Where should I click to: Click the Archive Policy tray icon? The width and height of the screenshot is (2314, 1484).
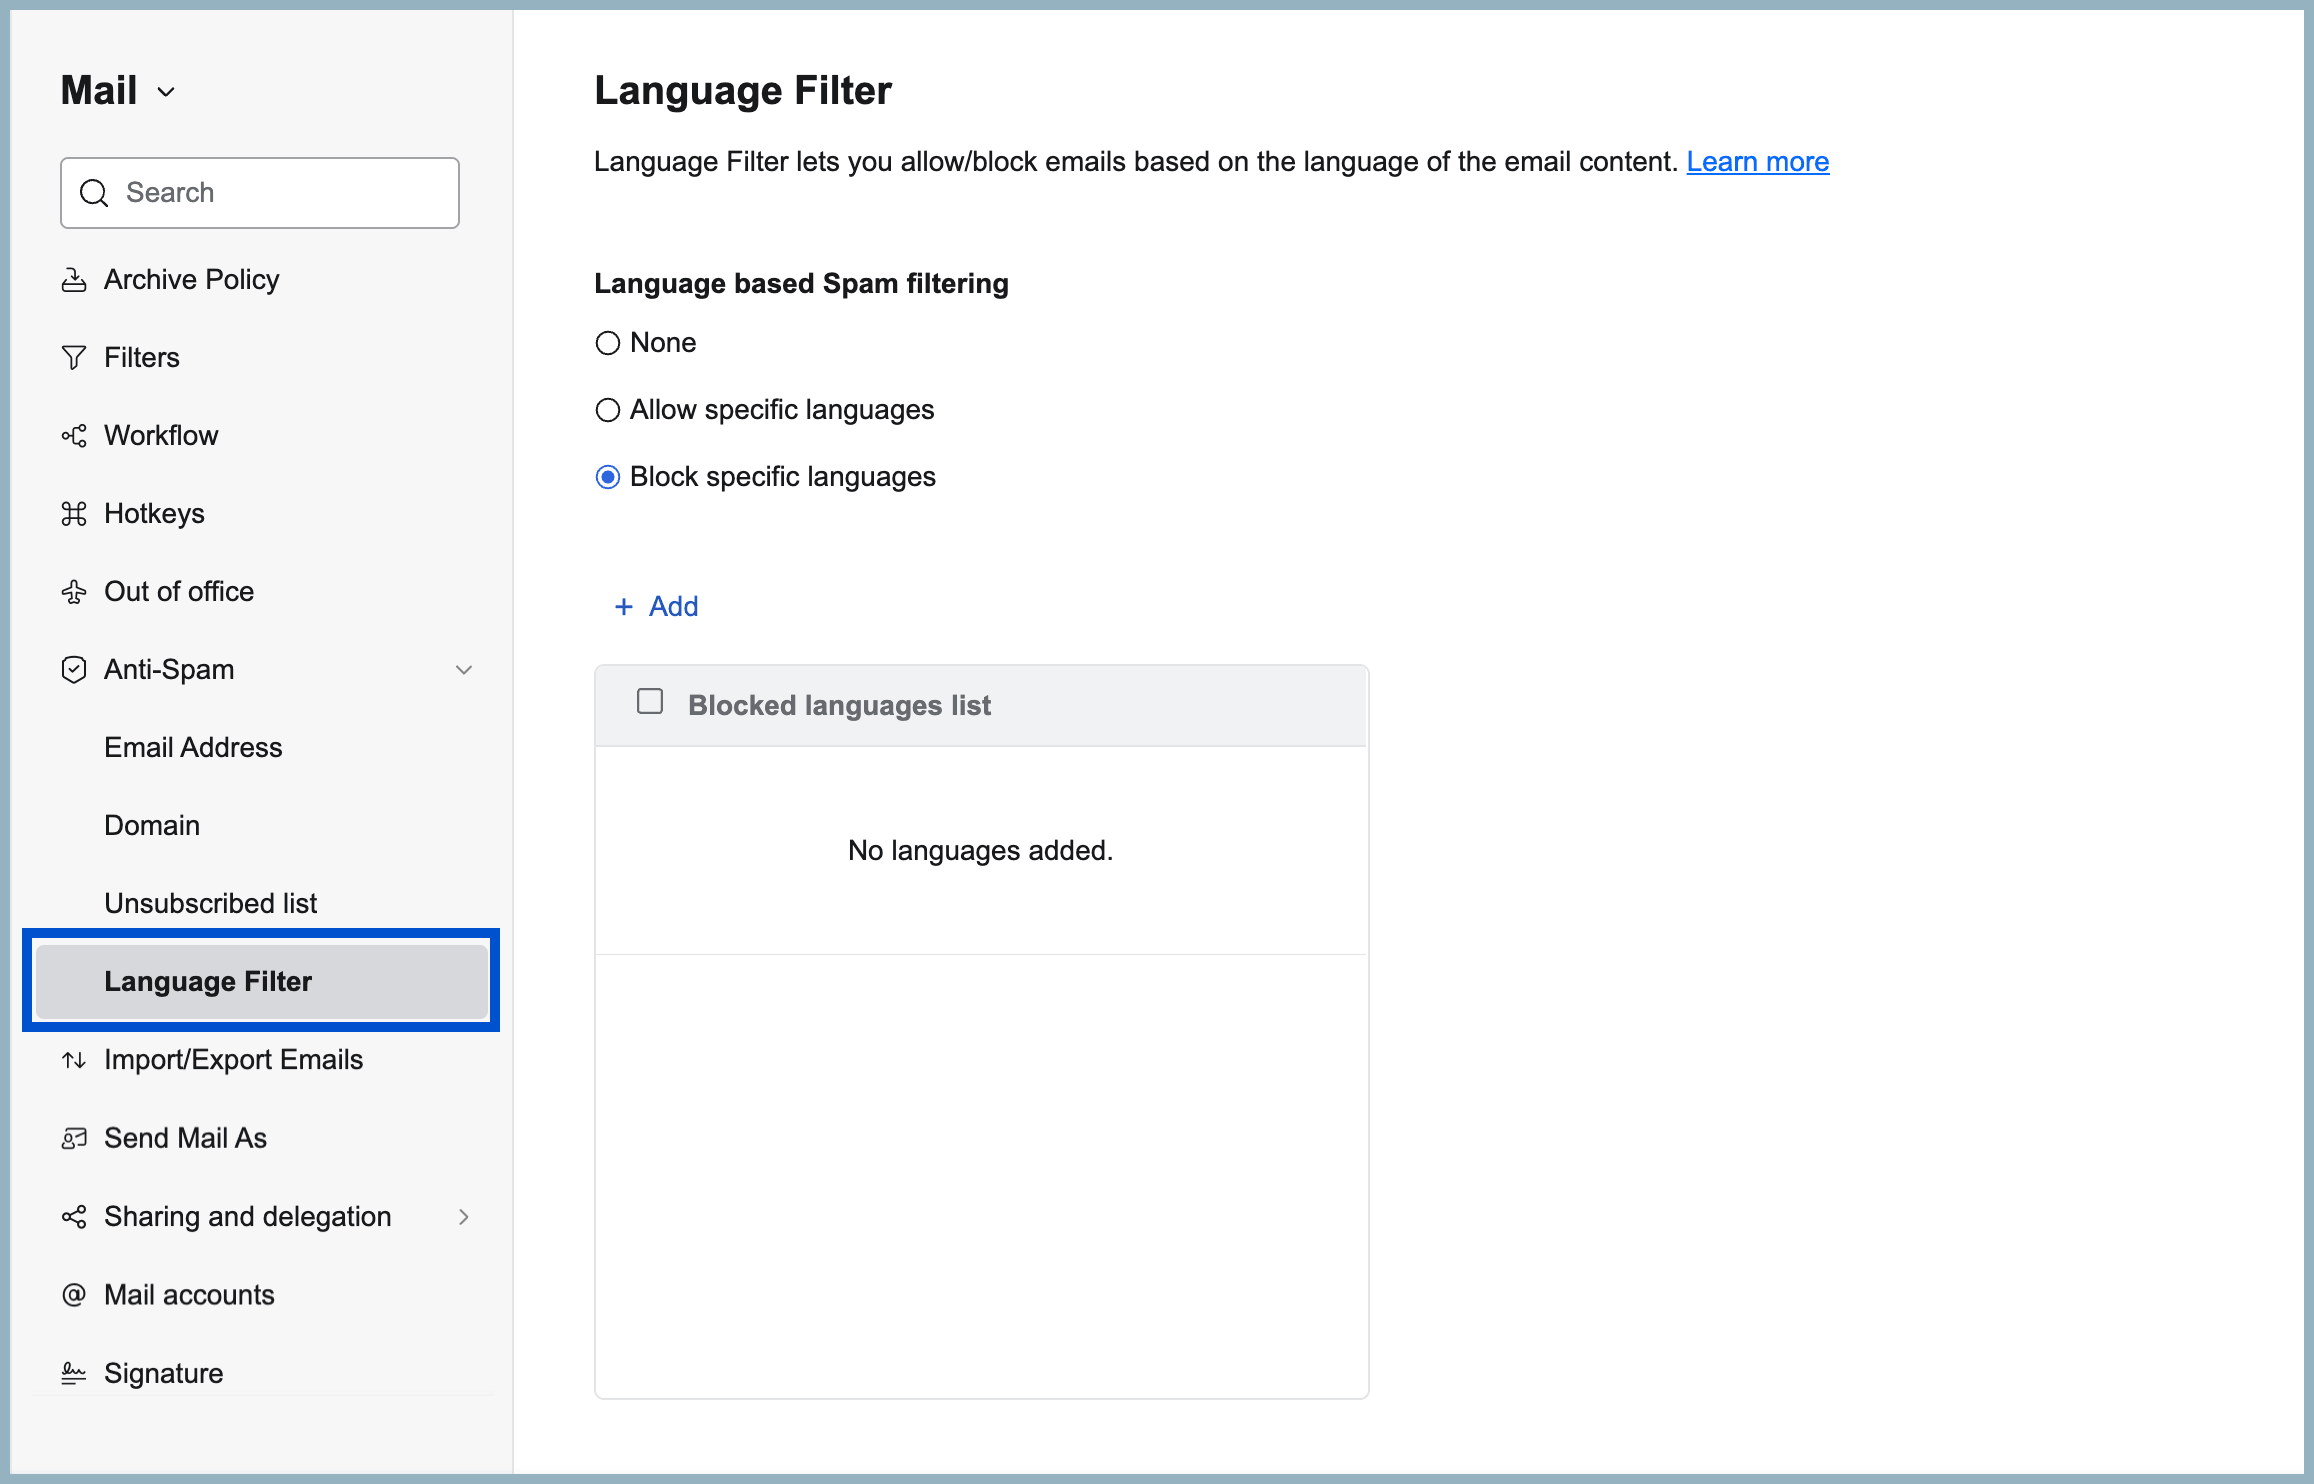click(74, 280)
